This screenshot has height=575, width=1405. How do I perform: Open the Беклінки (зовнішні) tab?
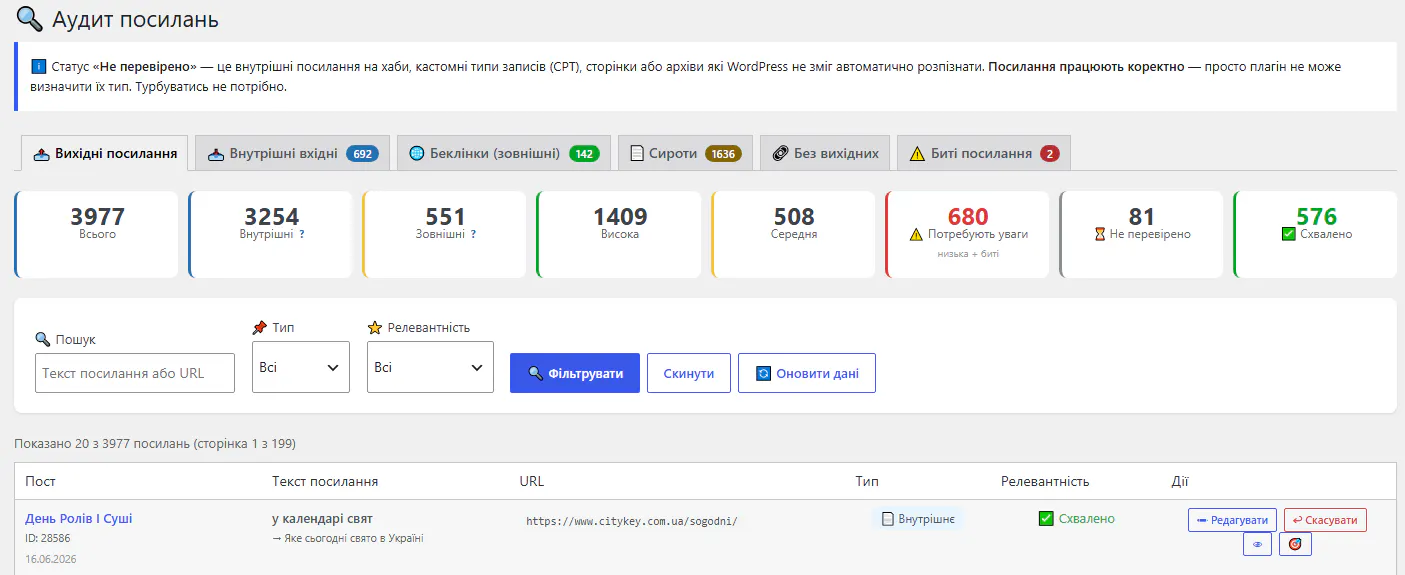[504, 153]
